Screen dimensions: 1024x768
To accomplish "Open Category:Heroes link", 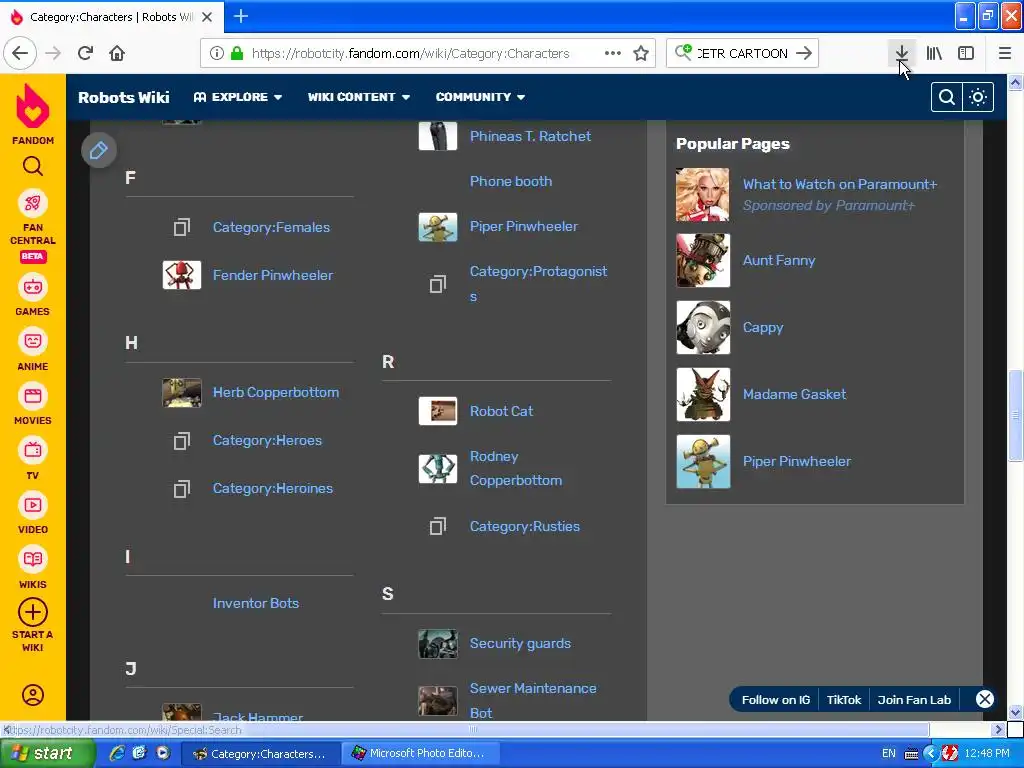I will pyautogui.click(x=267, y=440).
